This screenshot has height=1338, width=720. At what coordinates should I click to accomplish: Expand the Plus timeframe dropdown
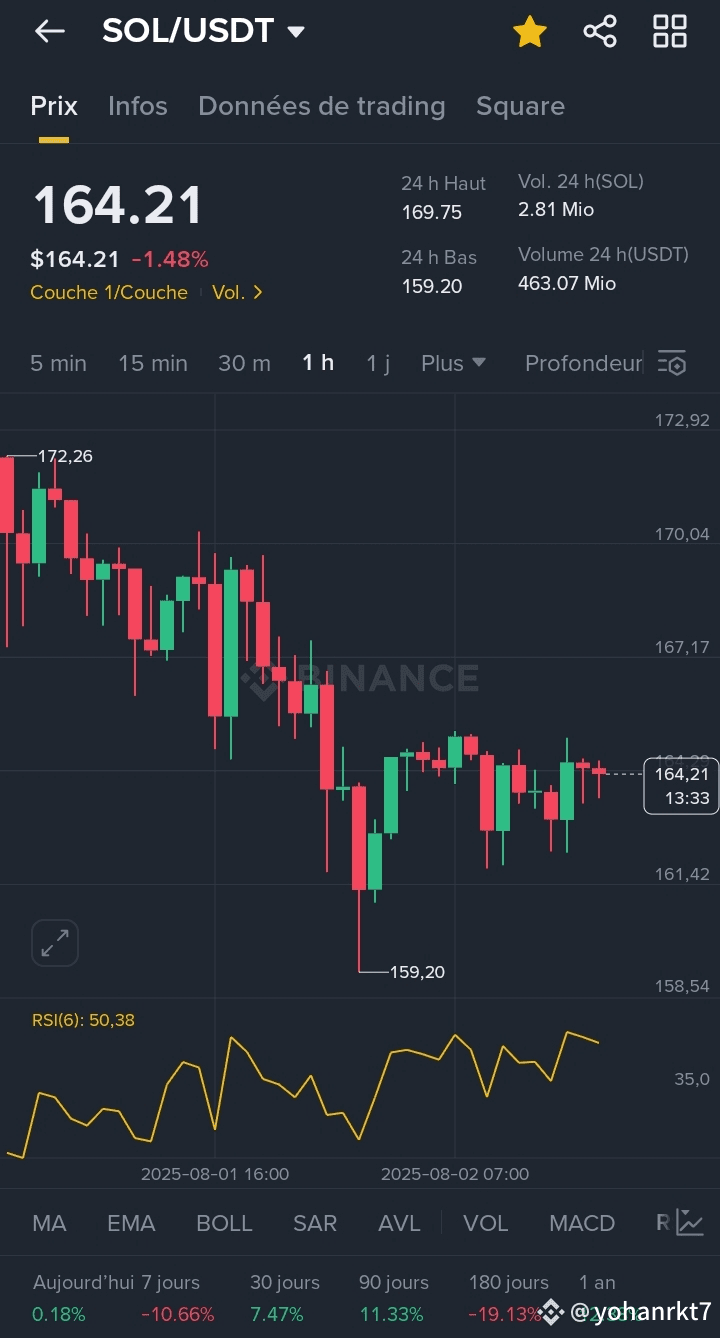click(453, 363)
